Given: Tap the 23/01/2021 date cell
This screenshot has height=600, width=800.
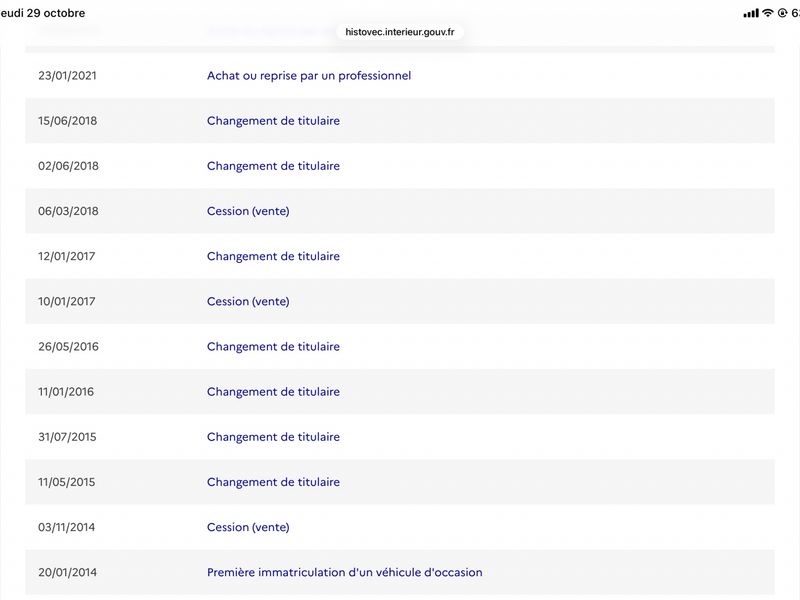Looking at the screenshot, I should point(67,76).
